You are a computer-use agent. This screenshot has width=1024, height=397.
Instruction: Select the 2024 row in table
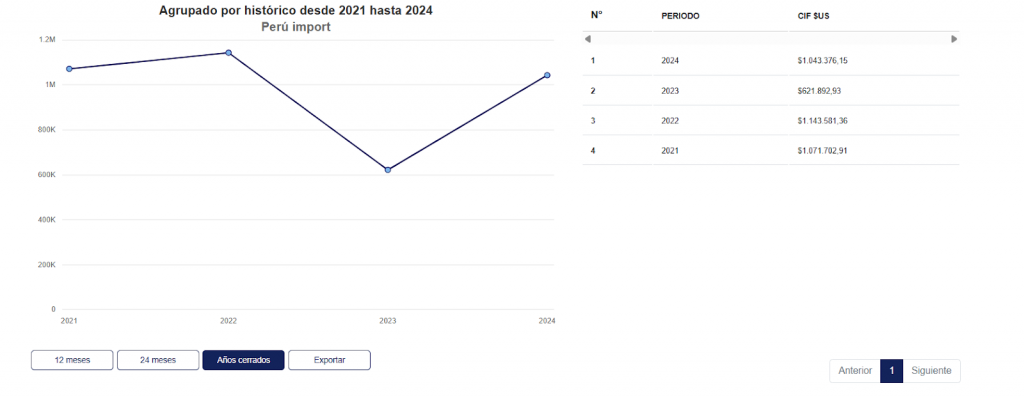771,61
